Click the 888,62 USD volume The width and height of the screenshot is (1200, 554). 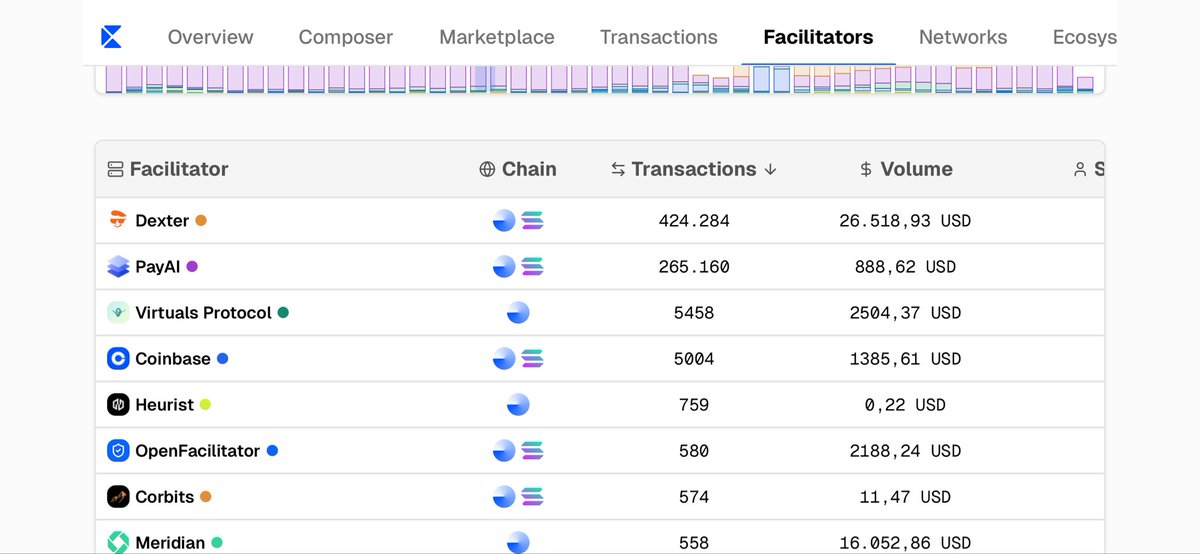pyautogui.click(x=905, y=267)
